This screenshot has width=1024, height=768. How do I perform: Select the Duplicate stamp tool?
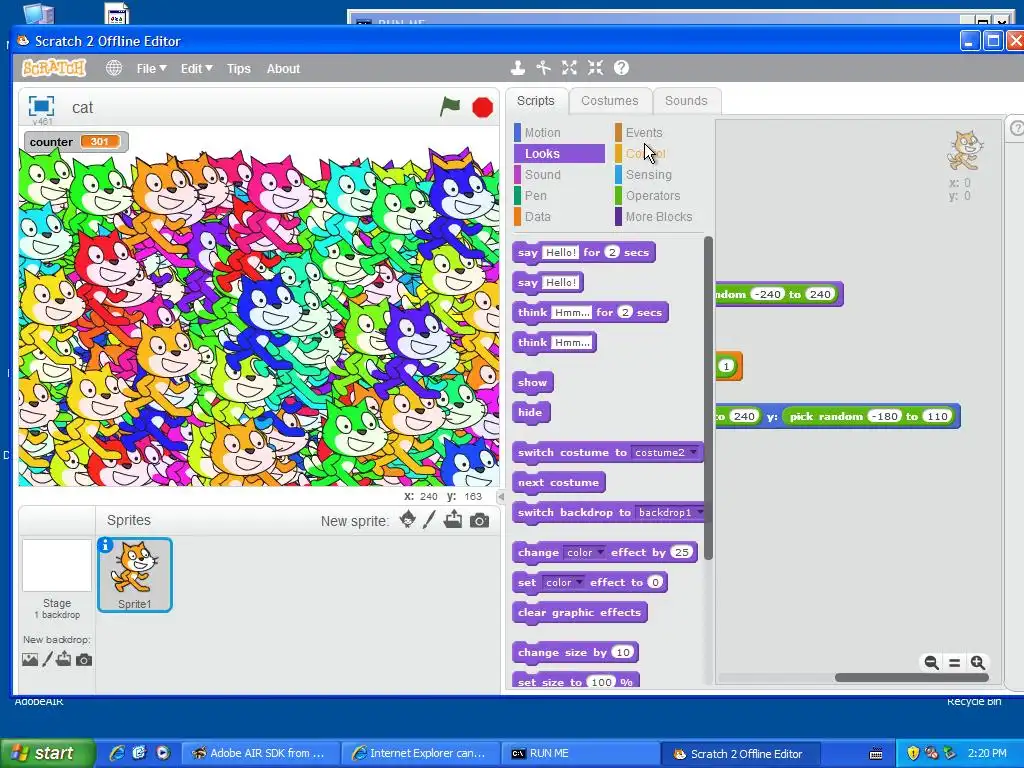coord(518,68)
